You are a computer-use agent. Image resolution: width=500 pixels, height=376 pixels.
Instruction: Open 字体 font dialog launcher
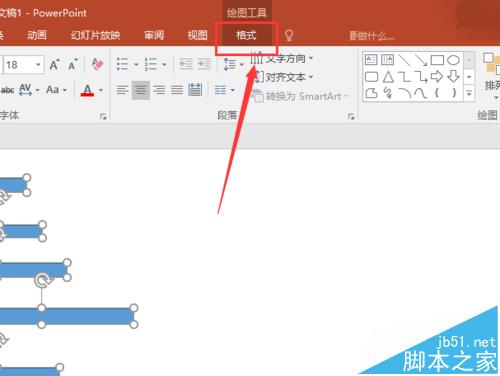pos(103,116)
